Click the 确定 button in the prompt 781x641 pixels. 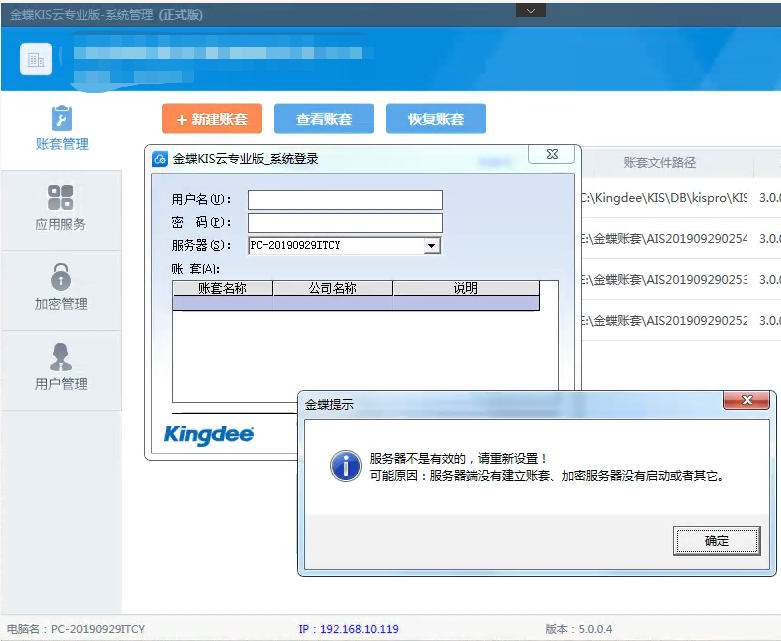[x=716, y=541]
